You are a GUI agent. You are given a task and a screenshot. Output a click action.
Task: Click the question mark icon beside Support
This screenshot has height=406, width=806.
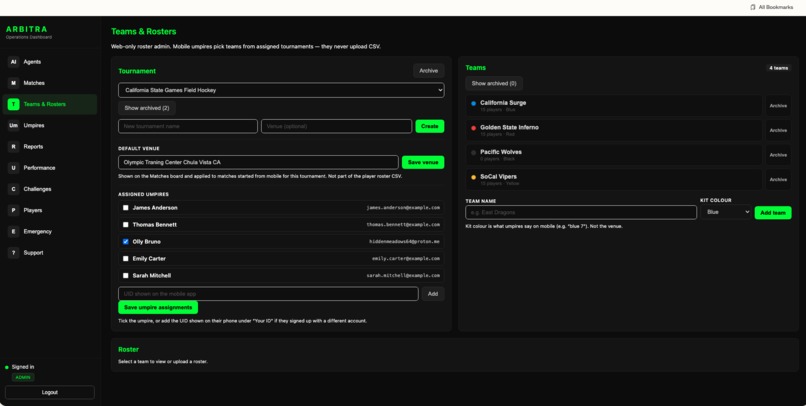(13, 252)
